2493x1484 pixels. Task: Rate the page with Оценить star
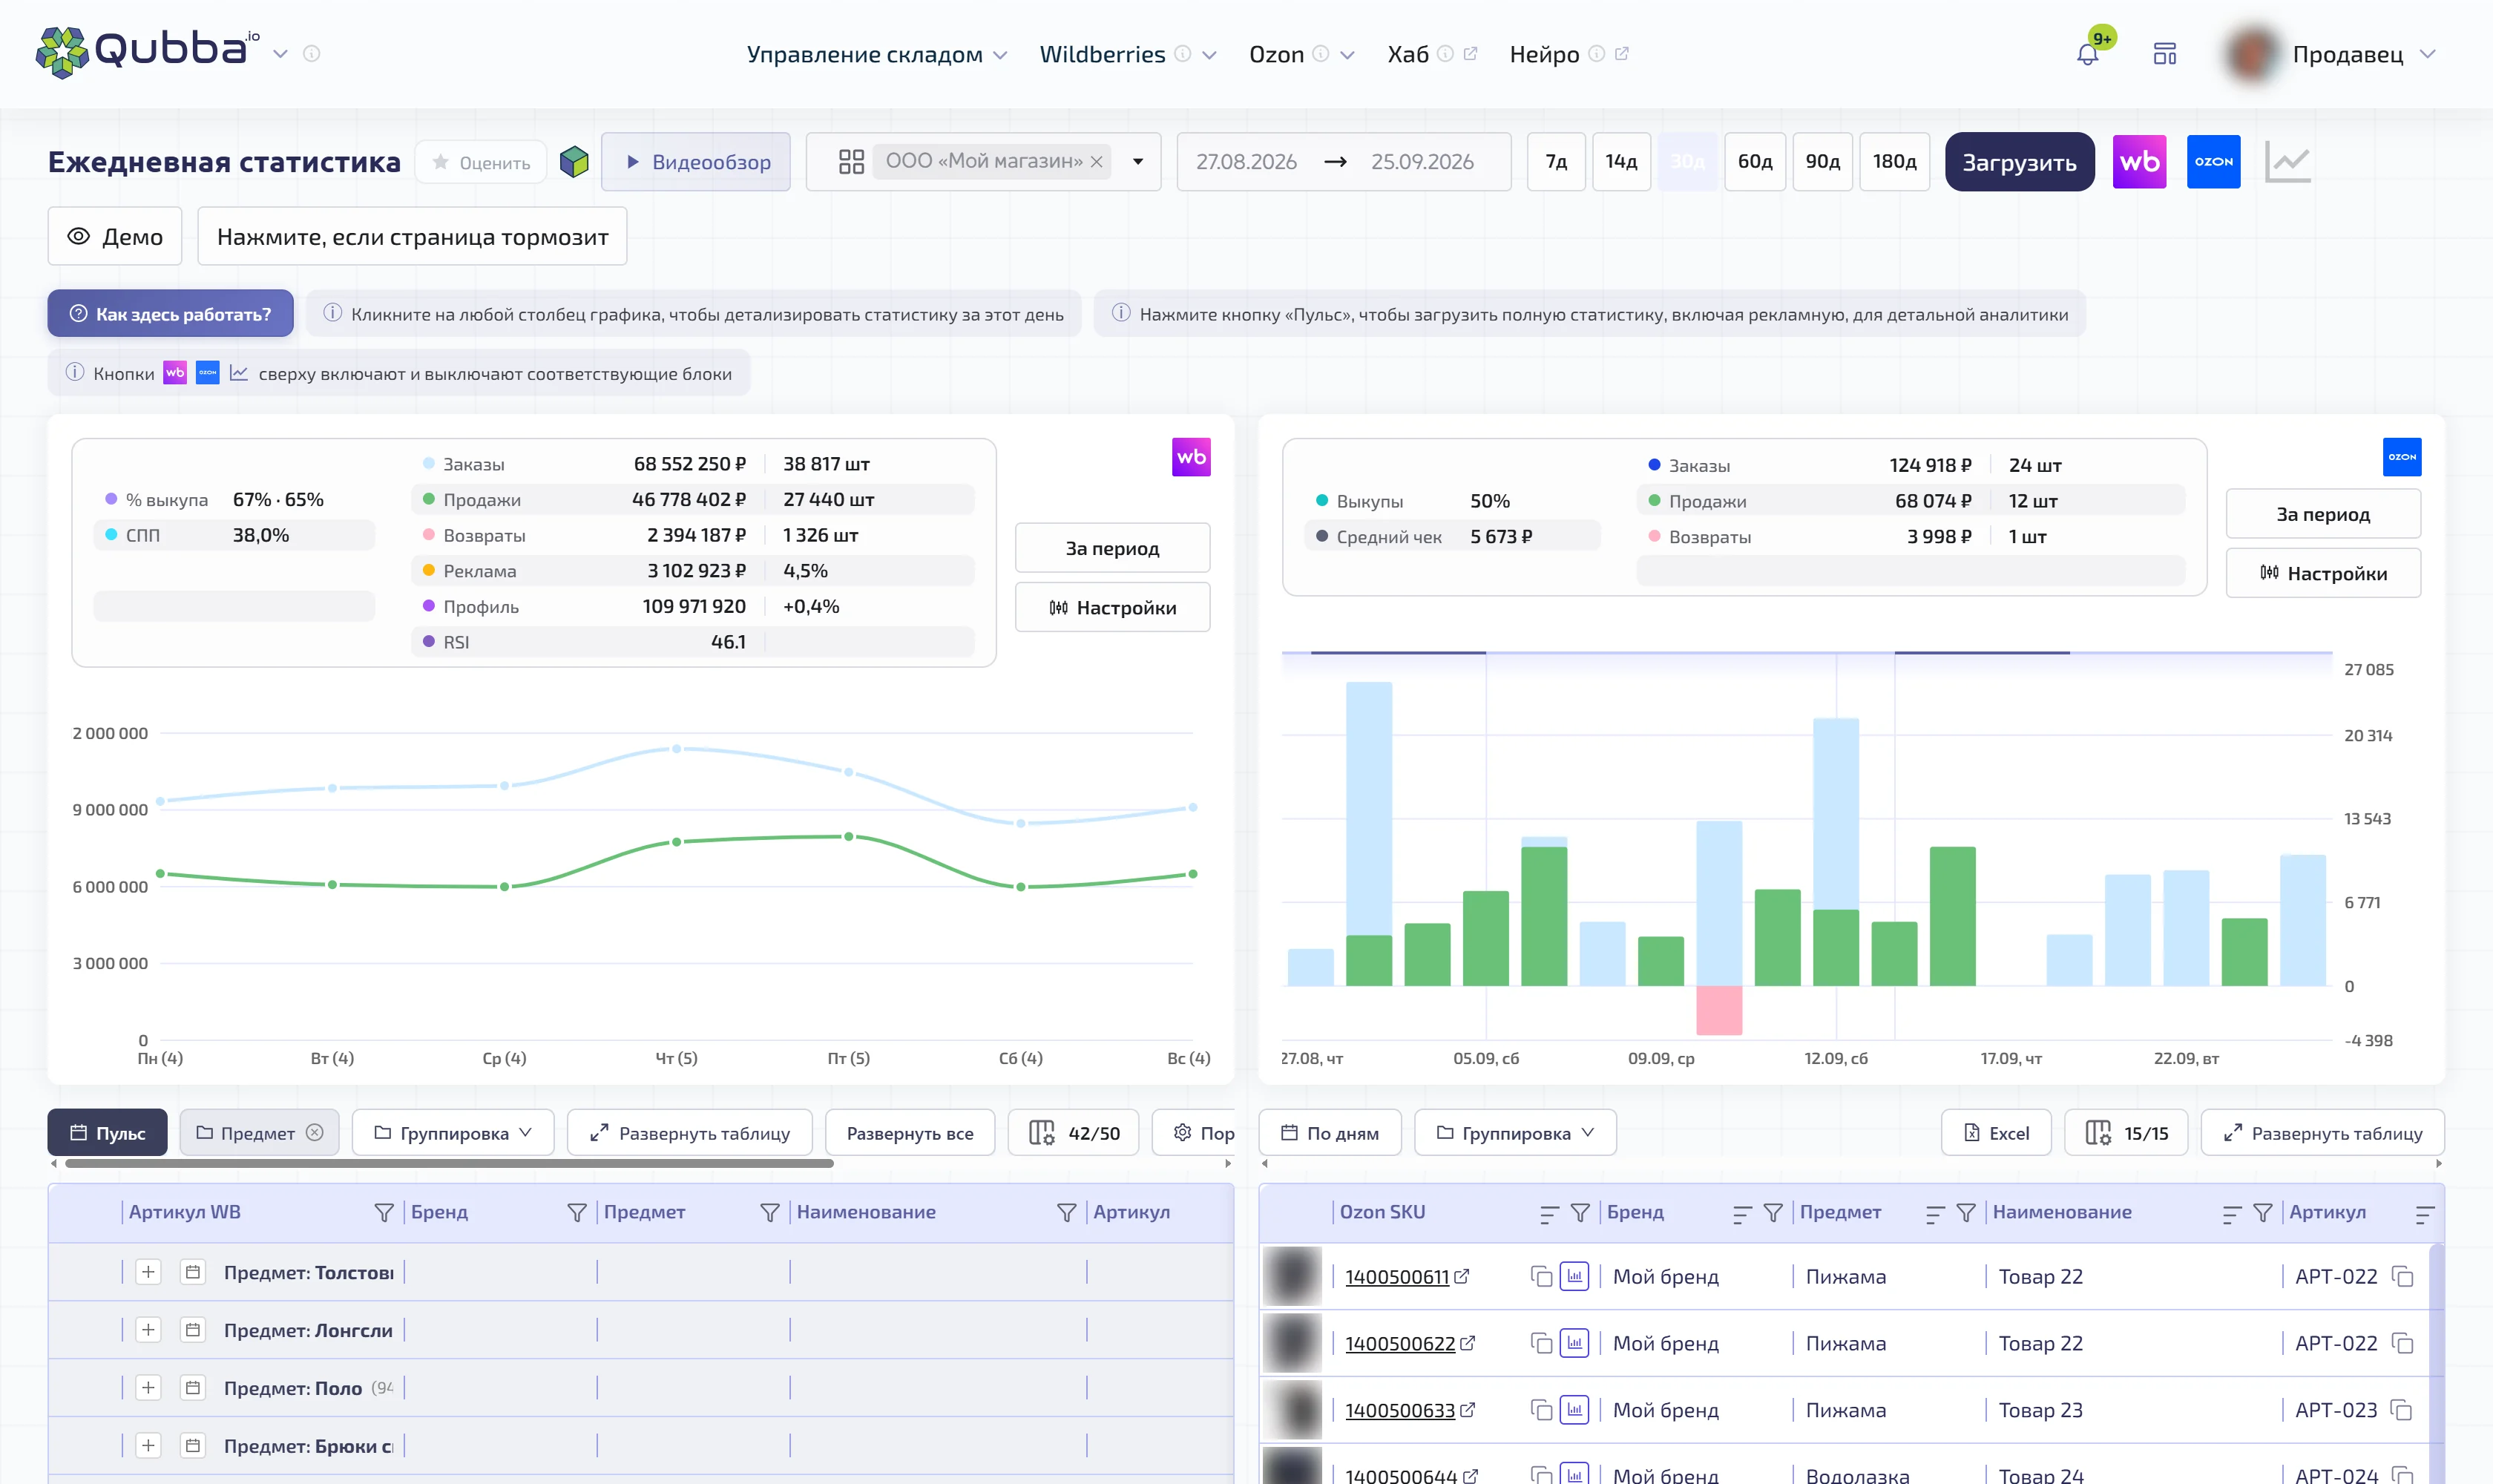pyautogui.click(x=481, y=162)
